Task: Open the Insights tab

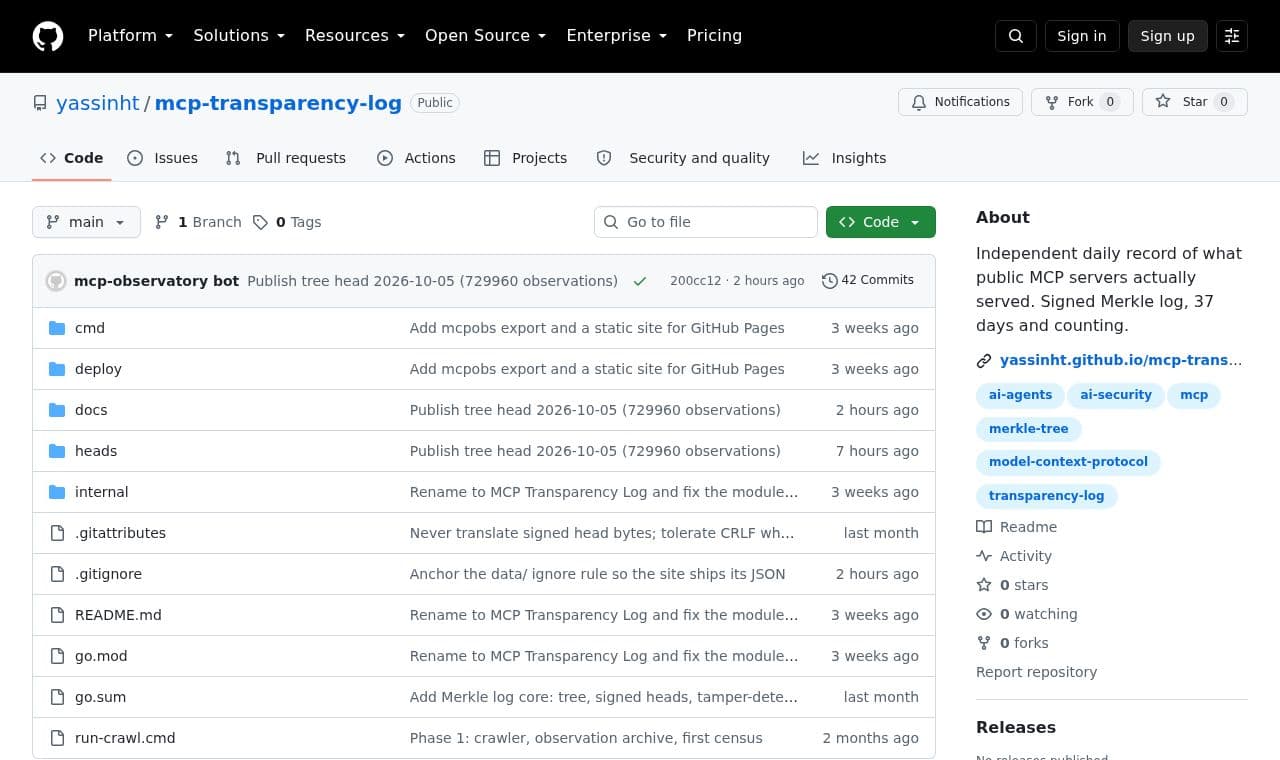Action: 844,158
